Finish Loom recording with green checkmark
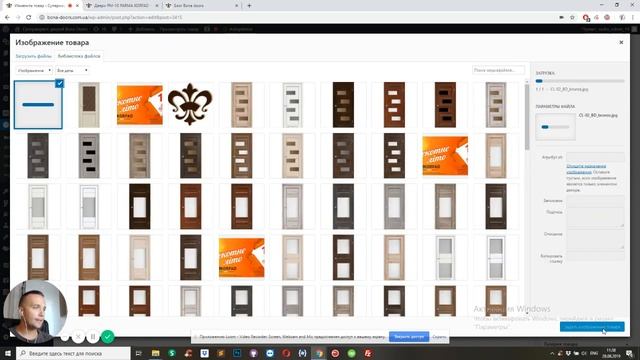The image size is (640, 360). pos(107,337)
